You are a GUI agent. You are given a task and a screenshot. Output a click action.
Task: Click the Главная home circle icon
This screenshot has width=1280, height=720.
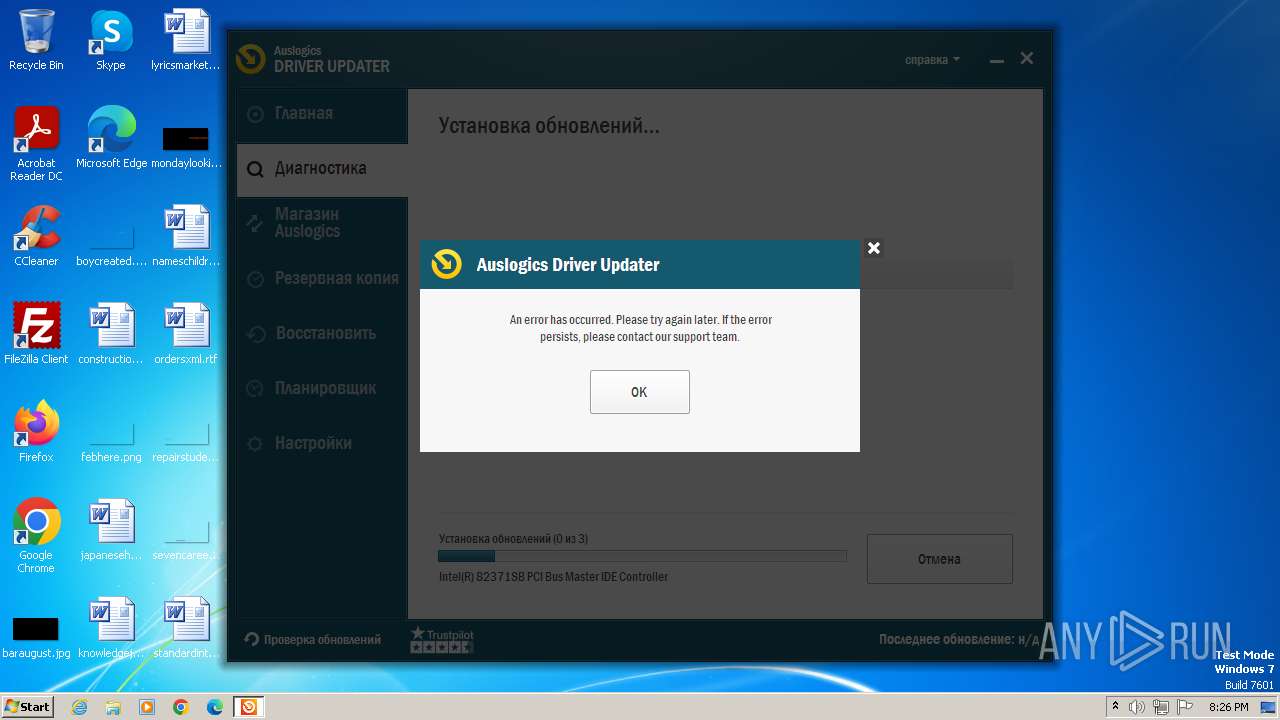tap(255, 114)
